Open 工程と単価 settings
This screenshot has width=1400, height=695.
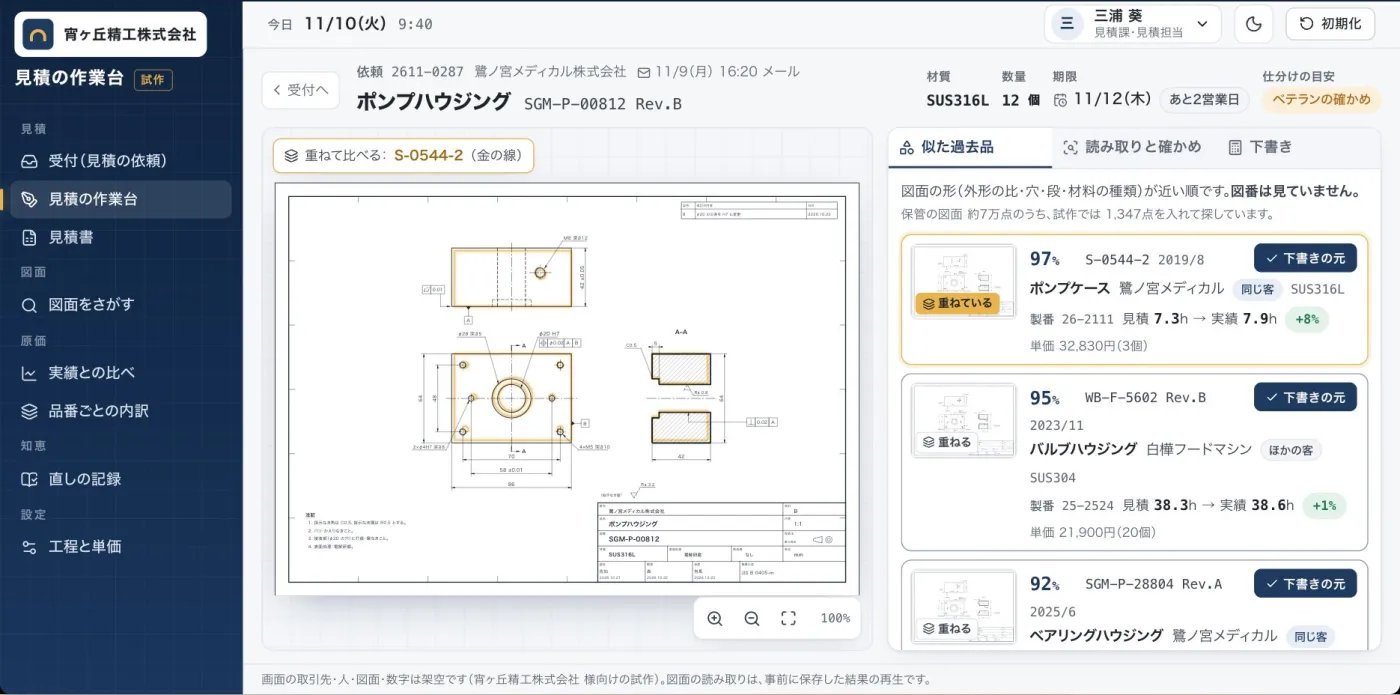pos(121,546)
